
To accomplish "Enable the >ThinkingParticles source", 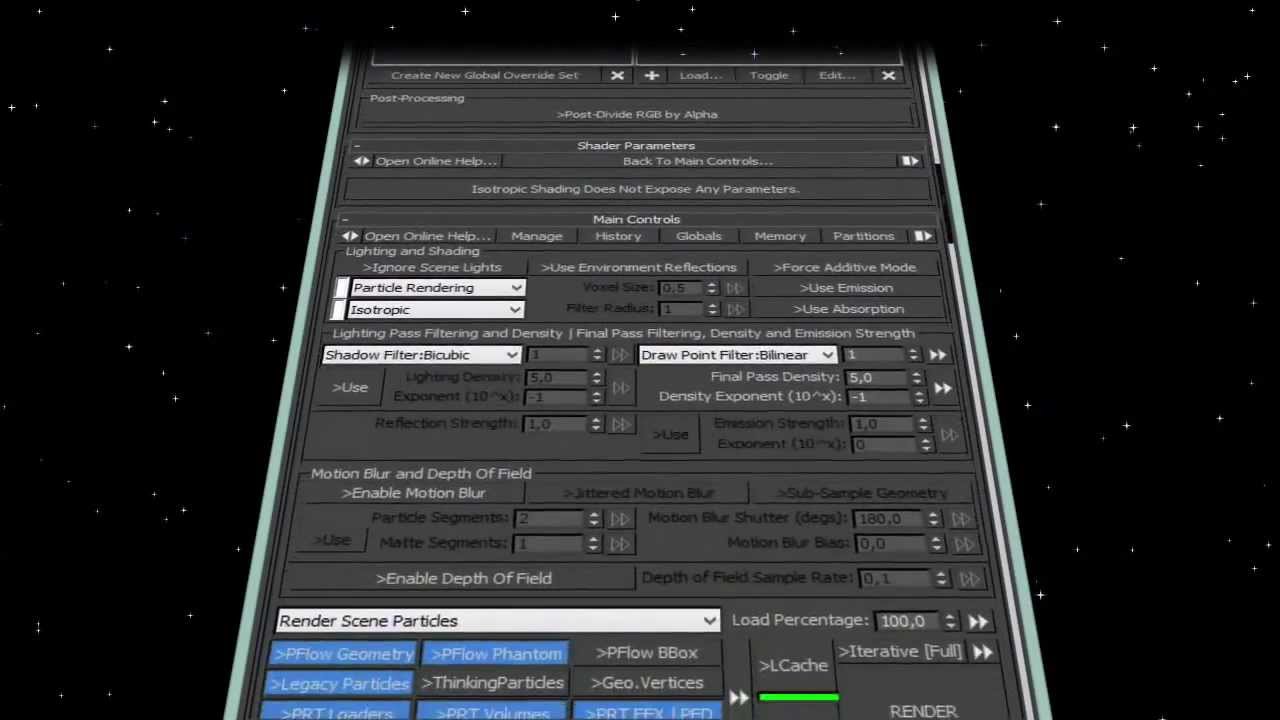I will point(492,683).
